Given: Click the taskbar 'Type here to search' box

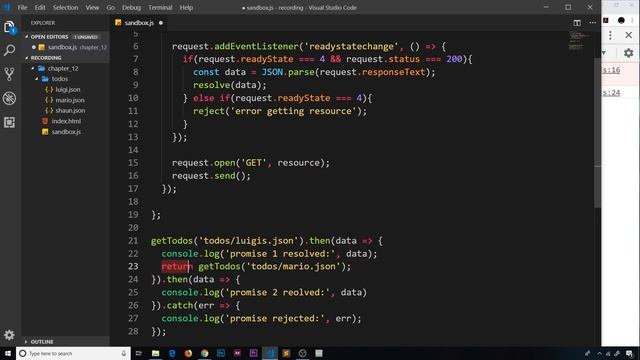Looking at the screenshot, I should (73, 353).
